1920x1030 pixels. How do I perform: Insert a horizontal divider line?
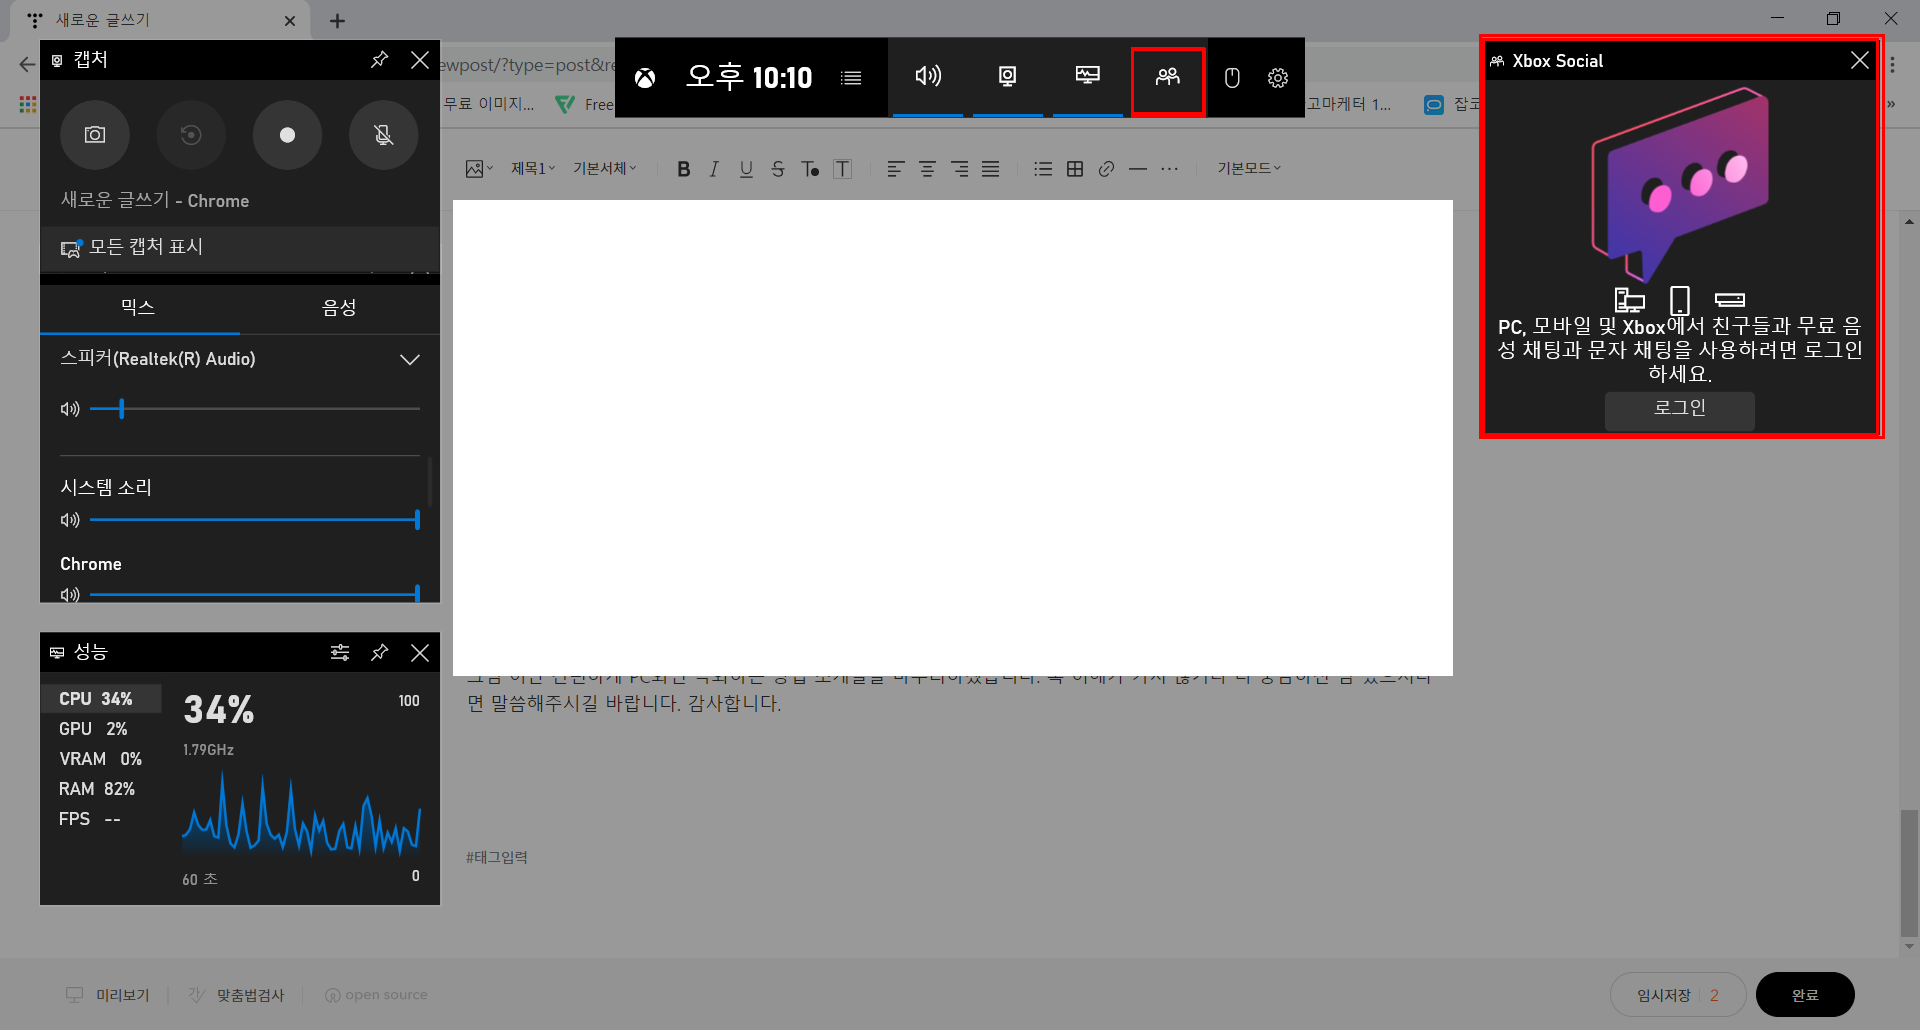coord(1138,169)
